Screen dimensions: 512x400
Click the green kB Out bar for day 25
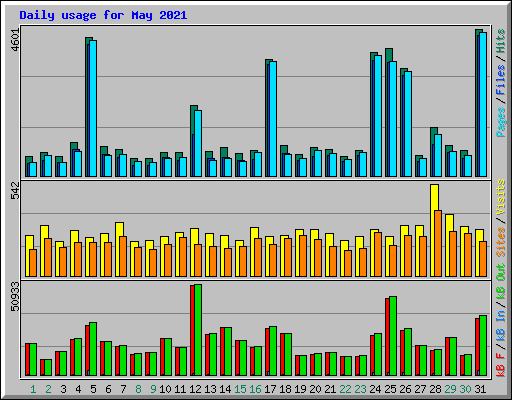393,336
